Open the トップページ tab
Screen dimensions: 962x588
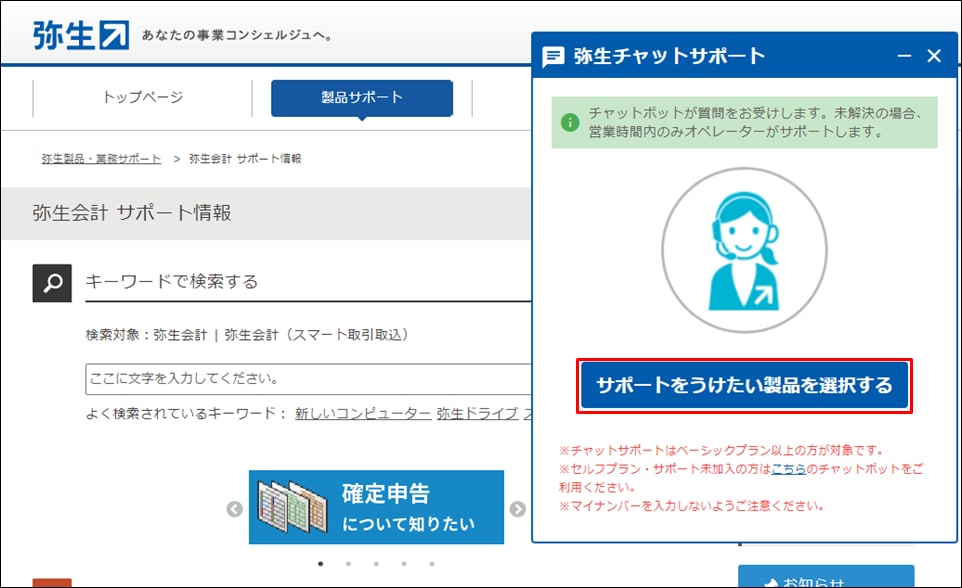[142, 97]
